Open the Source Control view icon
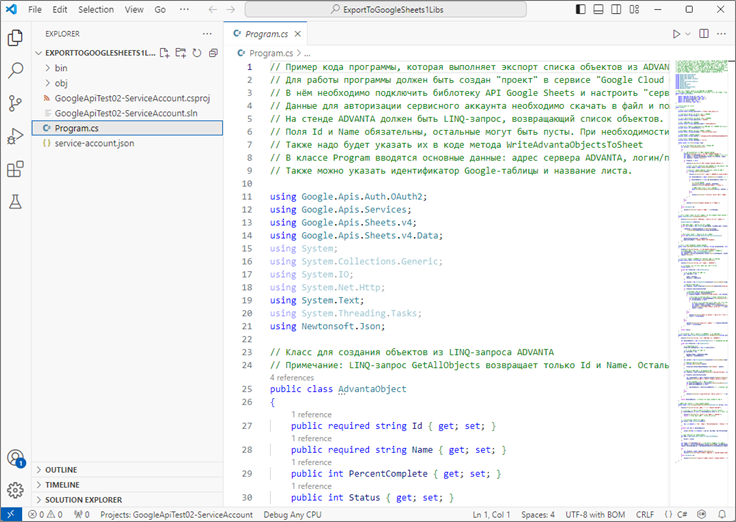Screen dimensions: 736x522 coord(15,103)
